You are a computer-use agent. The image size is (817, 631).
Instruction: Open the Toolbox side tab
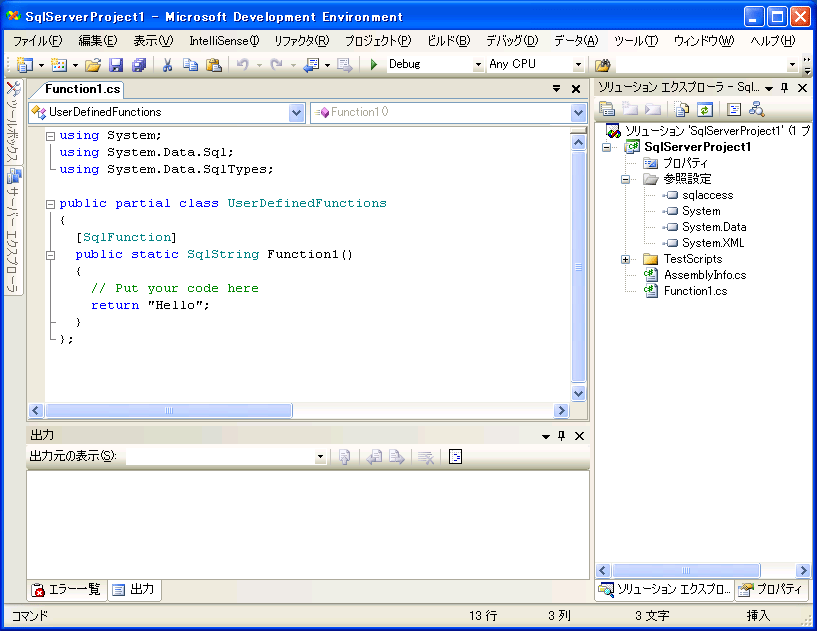click(x=13, y=121)
